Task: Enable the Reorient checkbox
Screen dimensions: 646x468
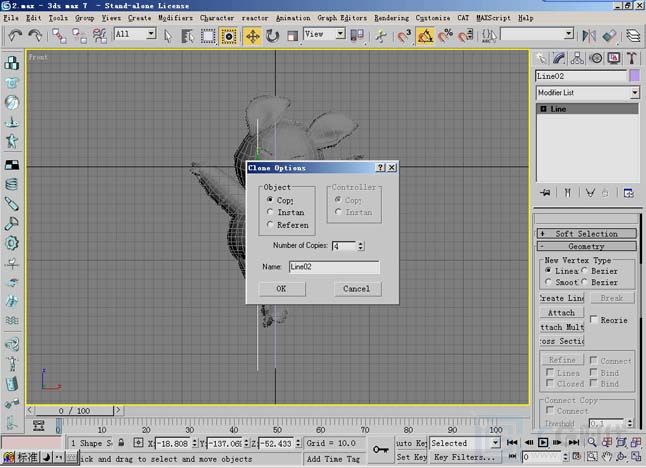Action: (594, 320)
